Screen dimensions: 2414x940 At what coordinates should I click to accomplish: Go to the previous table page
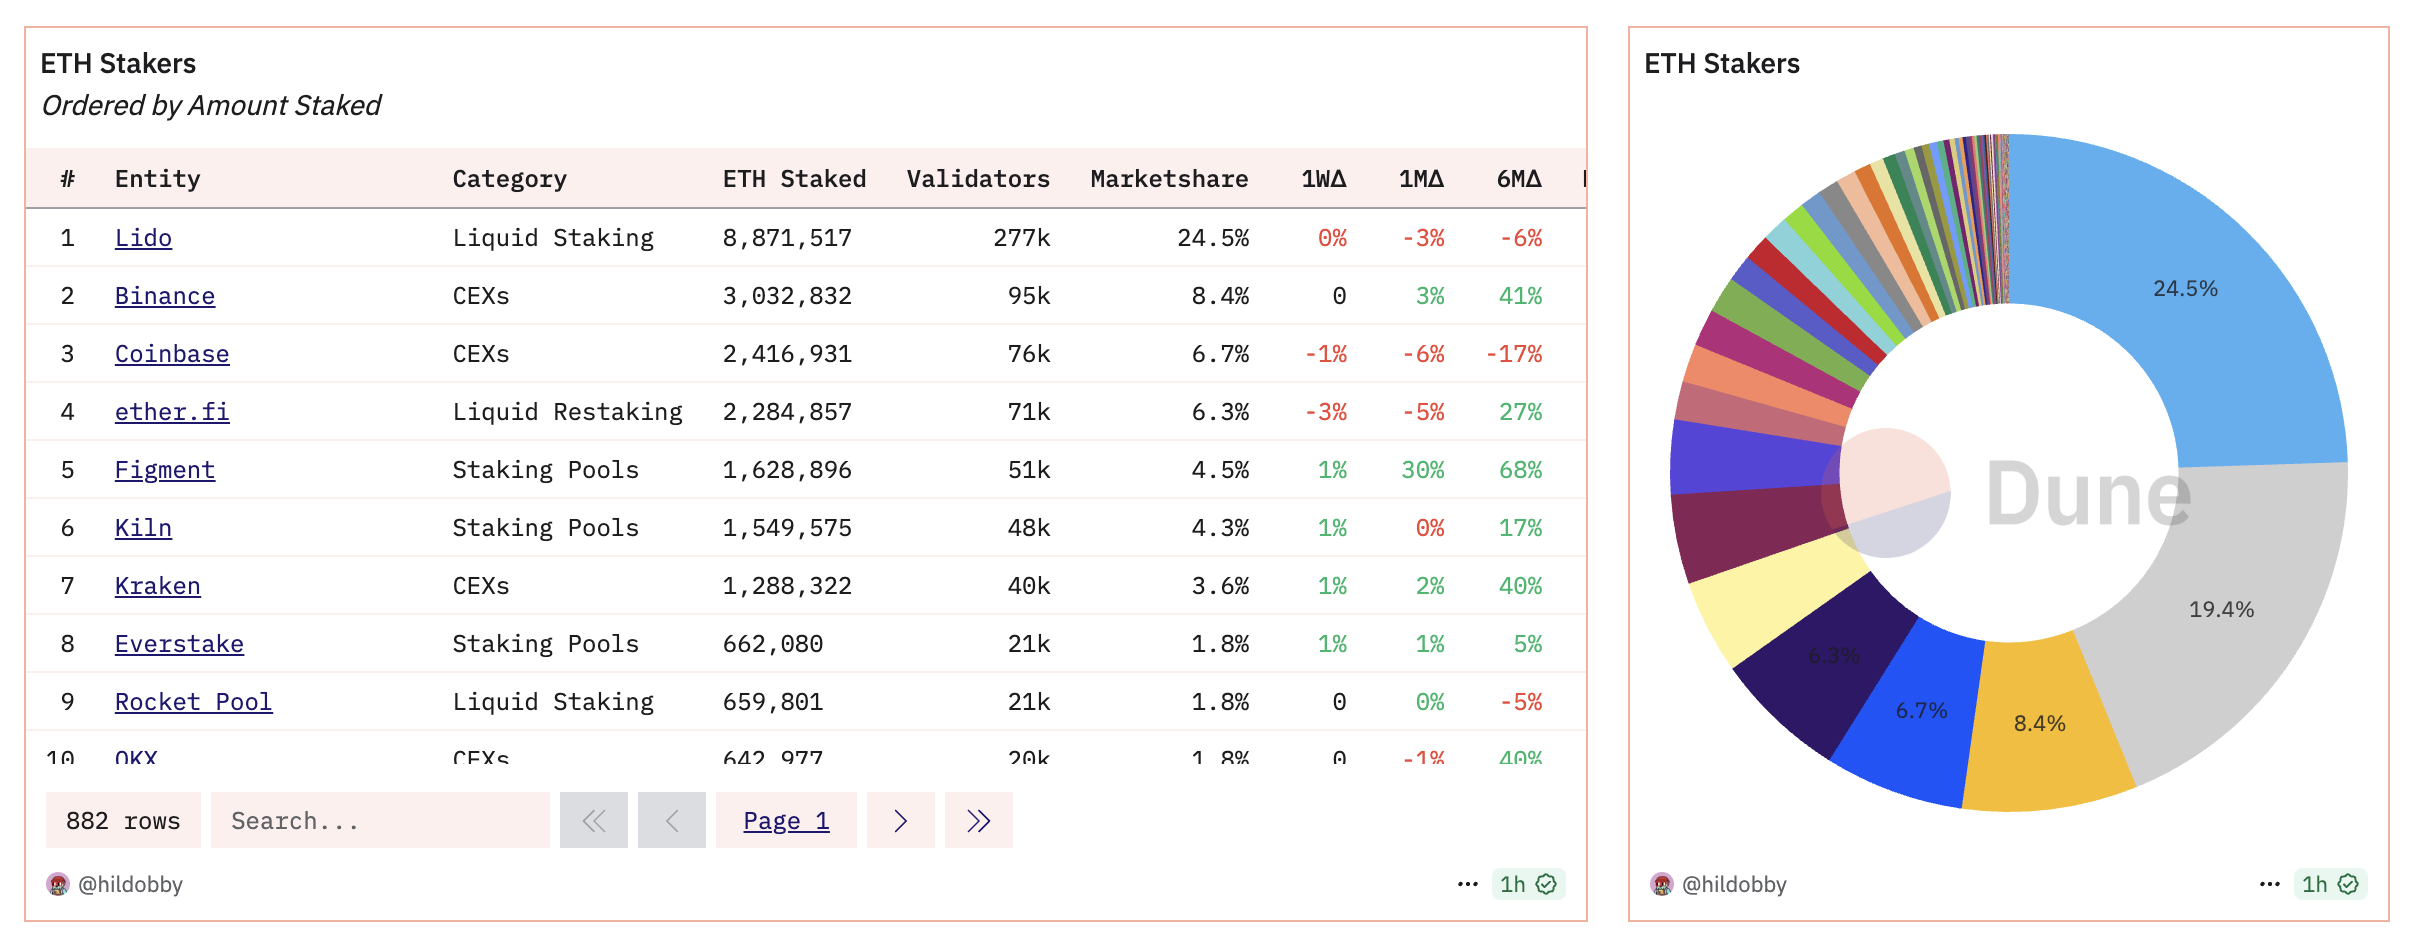tap(671, 820)
